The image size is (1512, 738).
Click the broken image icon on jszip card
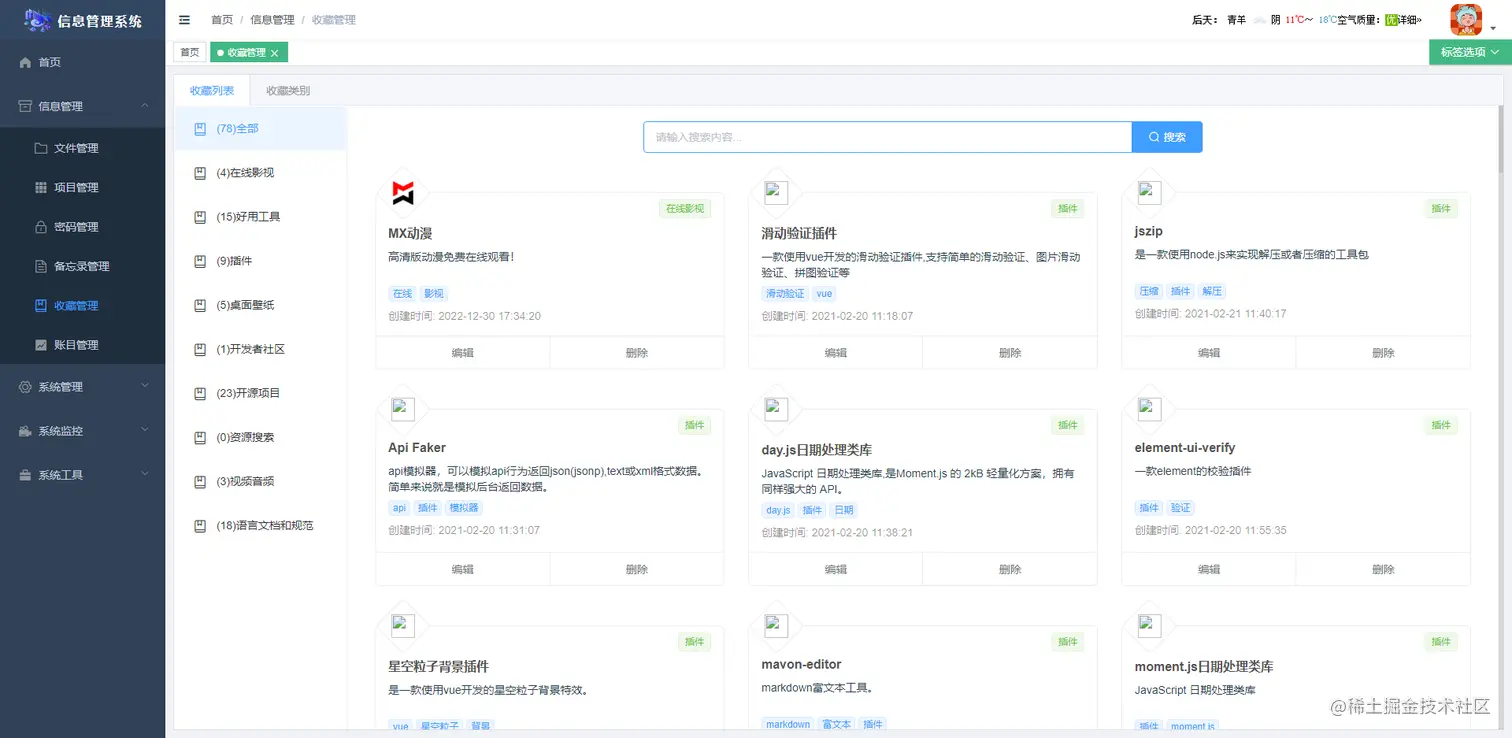tap(1149, 192)
